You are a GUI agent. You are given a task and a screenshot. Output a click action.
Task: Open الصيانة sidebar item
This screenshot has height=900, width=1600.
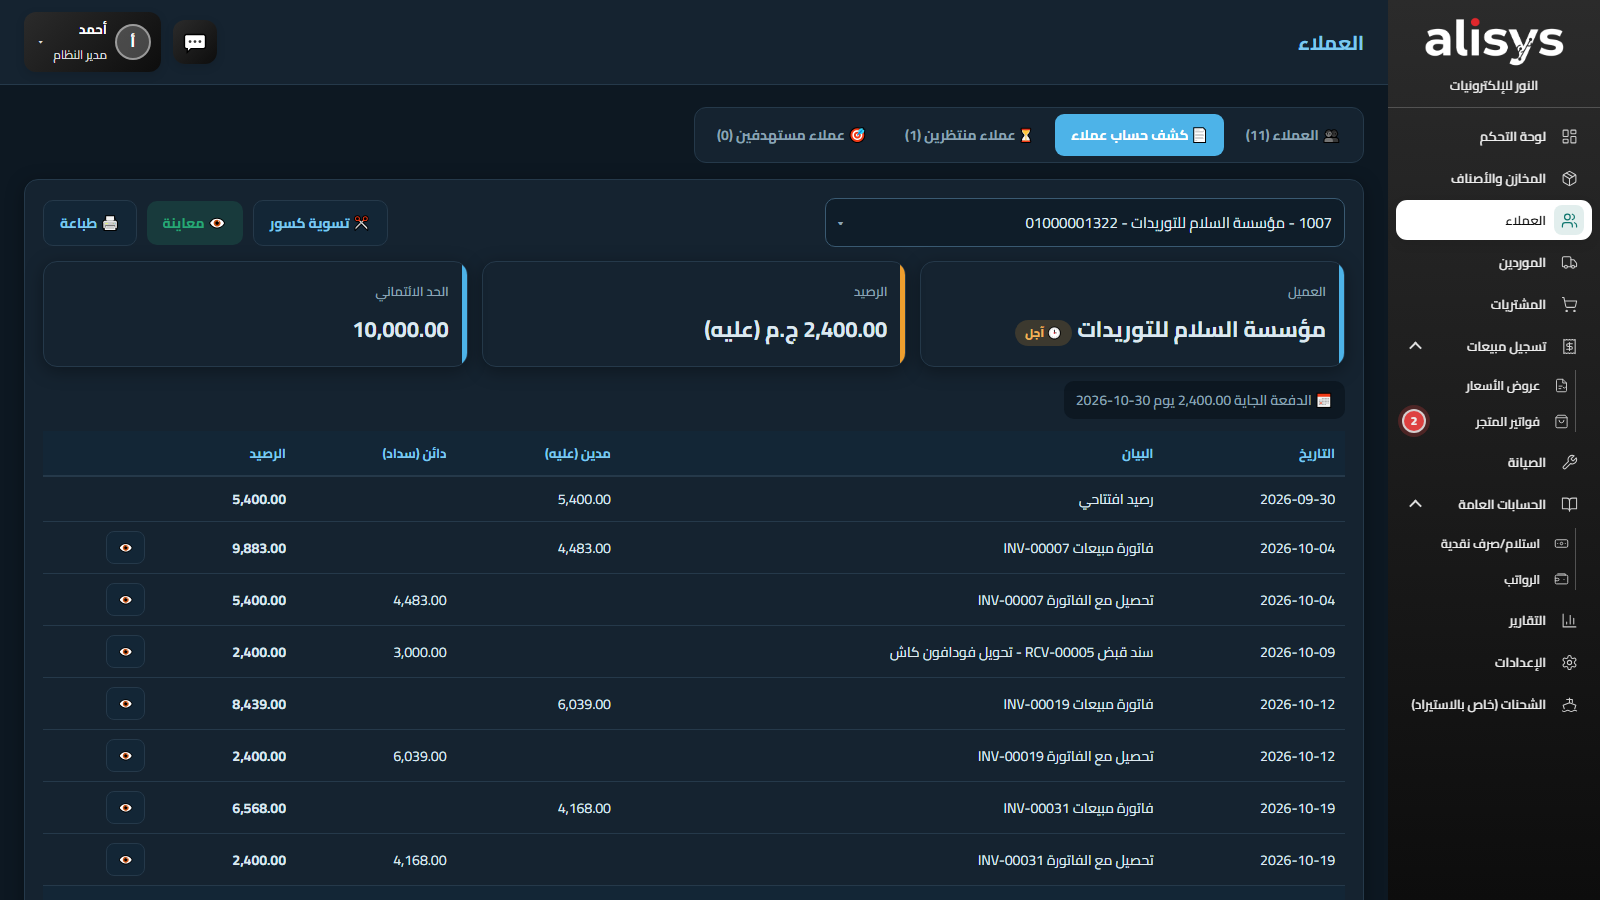[x=1493, y=462]
